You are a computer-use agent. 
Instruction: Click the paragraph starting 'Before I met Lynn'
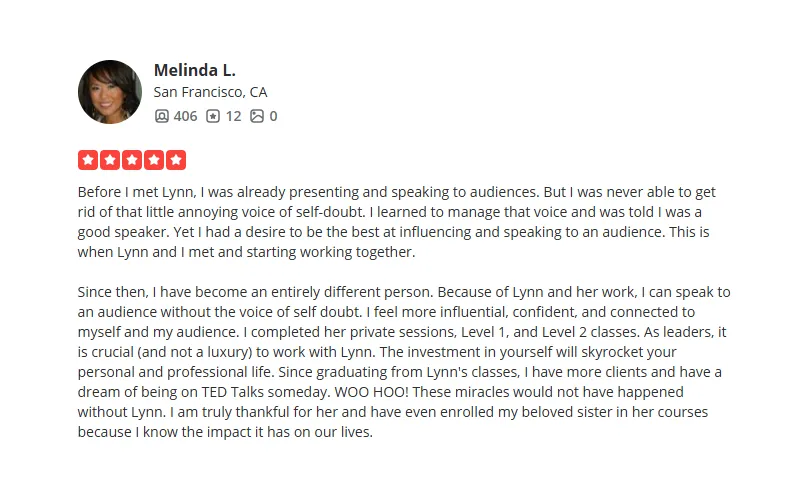pos(396,222)
